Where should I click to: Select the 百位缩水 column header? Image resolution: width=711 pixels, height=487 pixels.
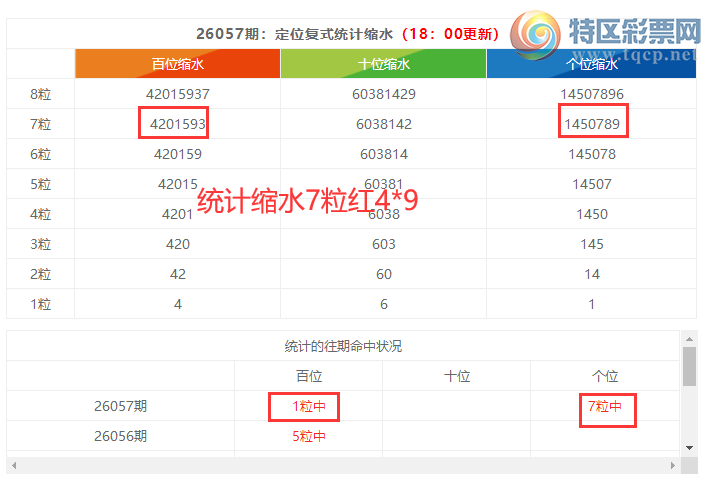point(177,63)
